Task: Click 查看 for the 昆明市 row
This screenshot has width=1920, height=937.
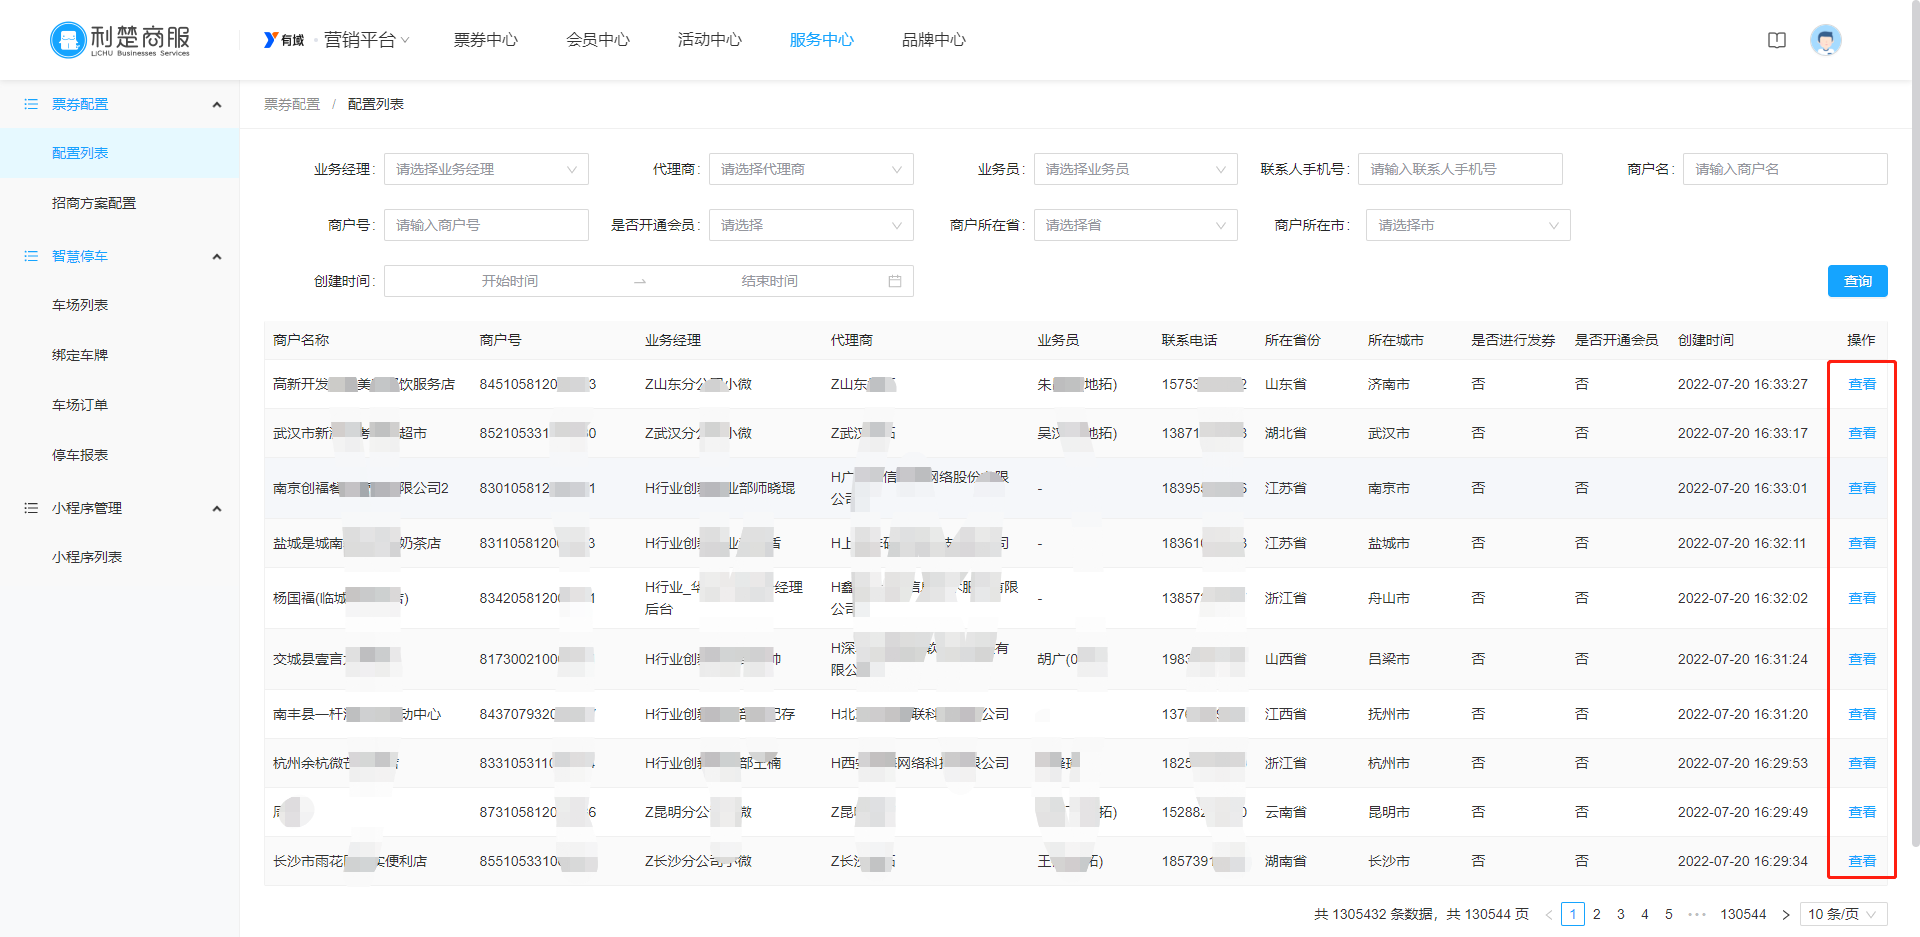Action: pos(1862,812)
